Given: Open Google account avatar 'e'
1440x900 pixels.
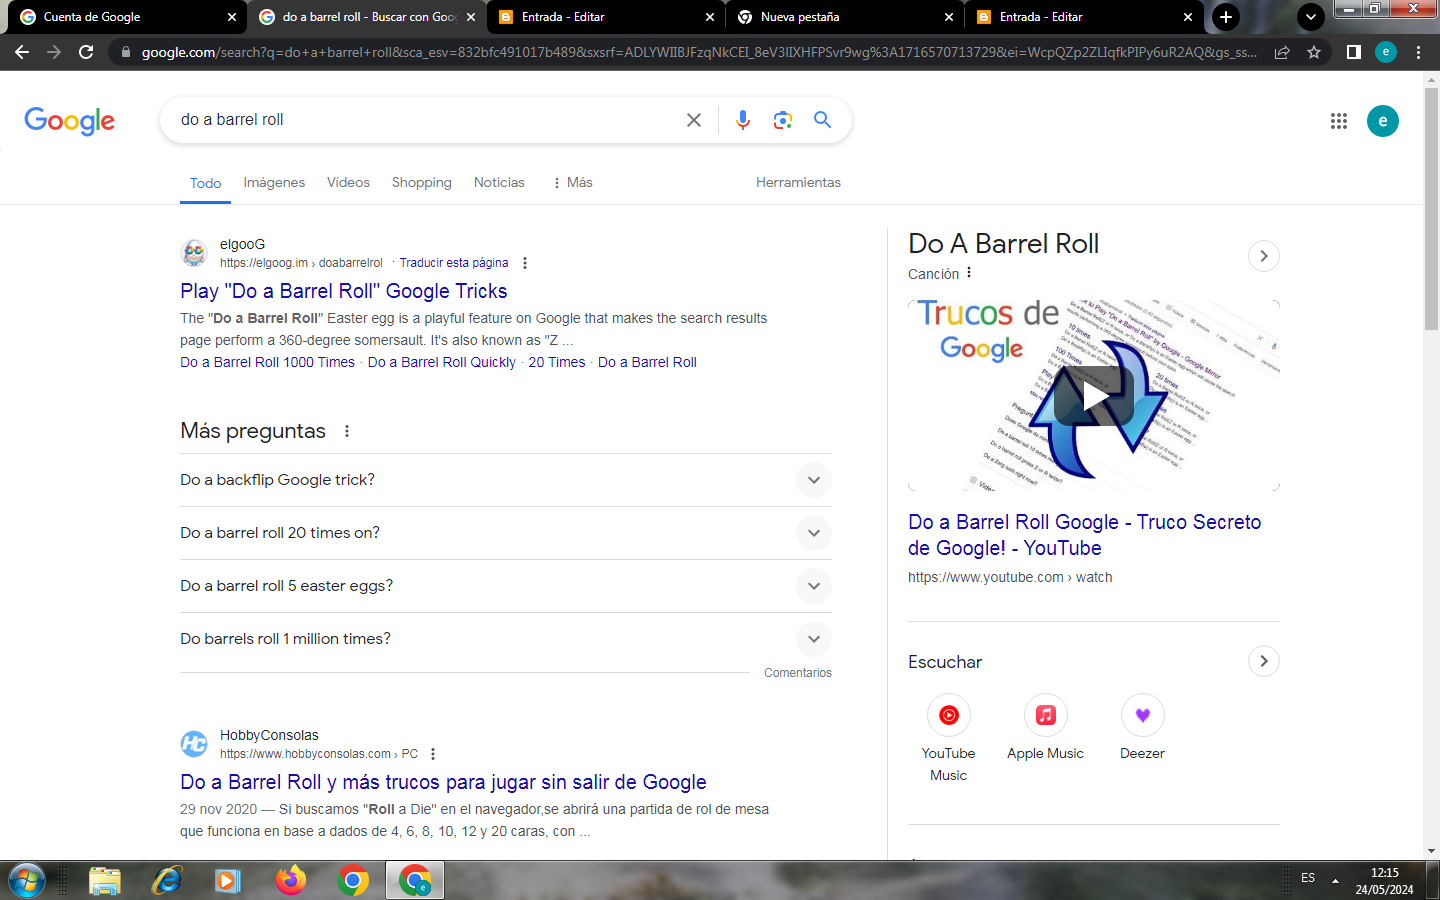Looking at the screenshot, I should click(1383, 121).
